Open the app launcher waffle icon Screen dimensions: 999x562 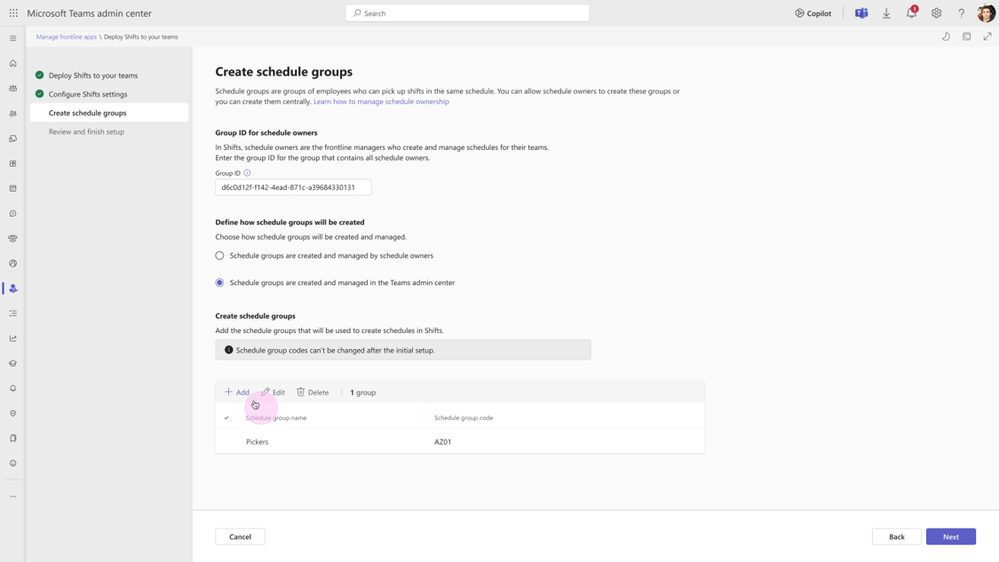point(13,13)
